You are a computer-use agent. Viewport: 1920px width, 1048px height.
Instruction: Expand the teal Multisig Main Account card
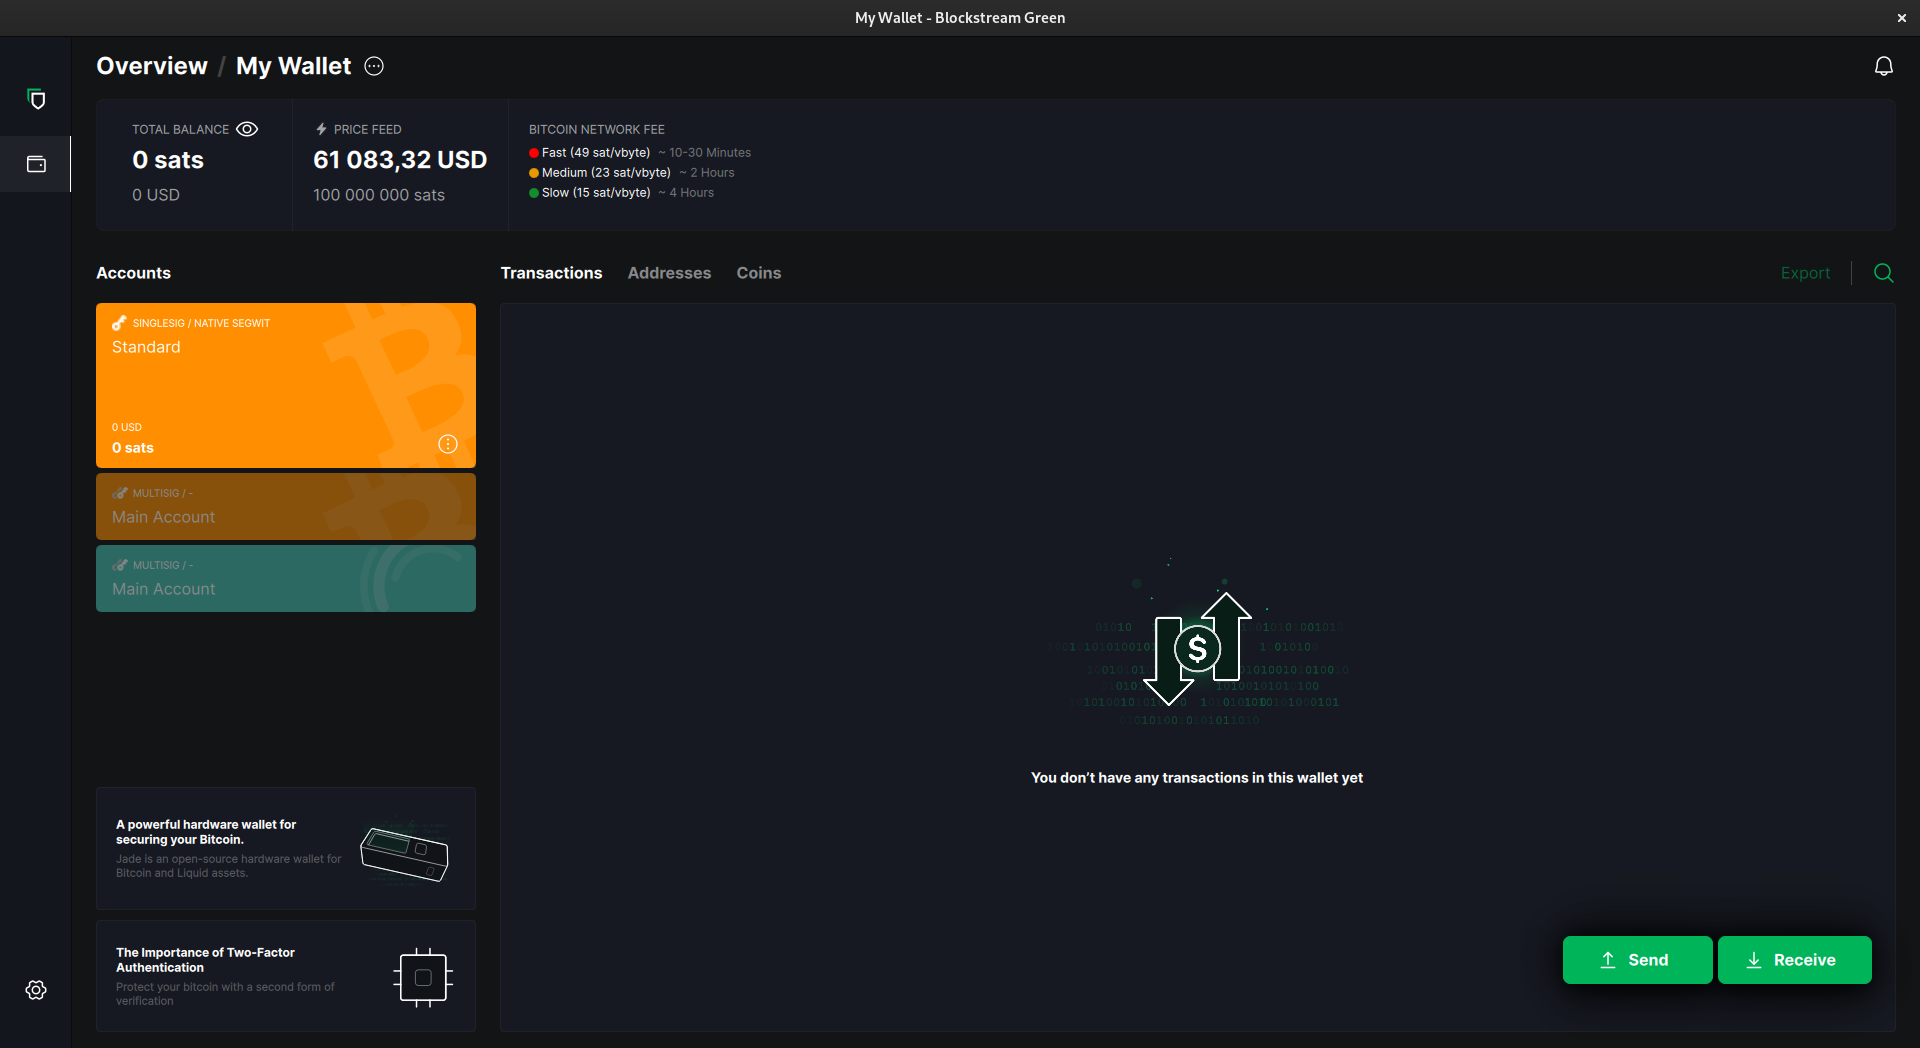point(286,579)
